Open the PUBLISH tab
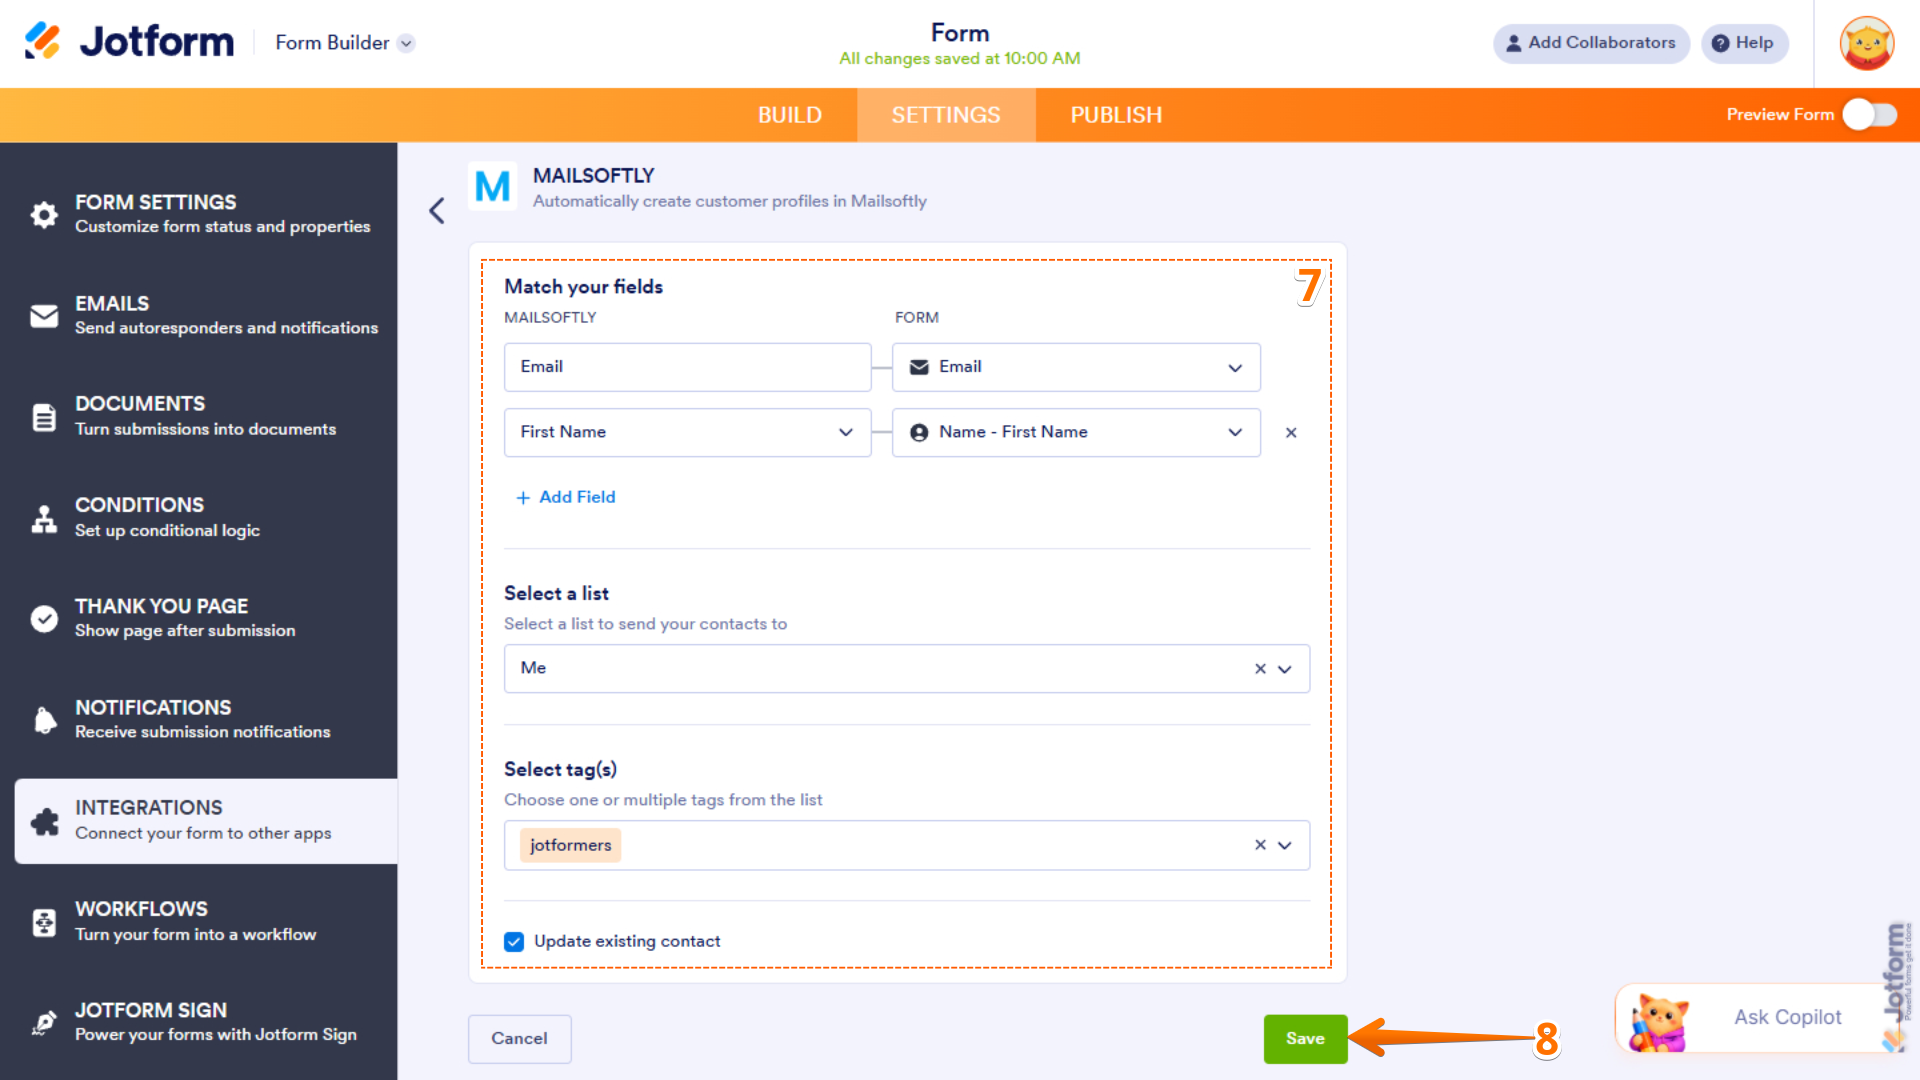Image resolution: width=1920 pixels, height=1080 pixels. click(x=1115, y=115)
